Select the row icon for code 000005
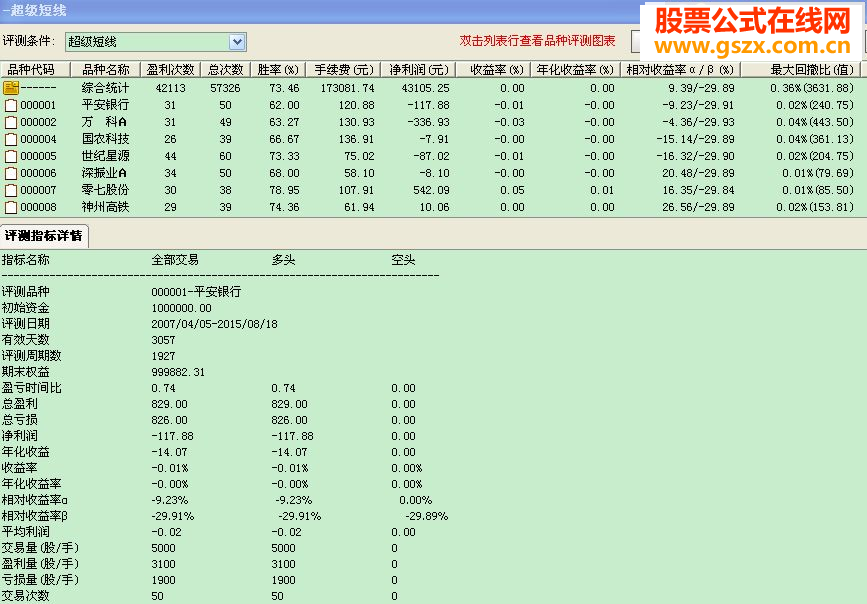Image resolution: width=867 pixels, height=604 pixels. click(11, 157)
